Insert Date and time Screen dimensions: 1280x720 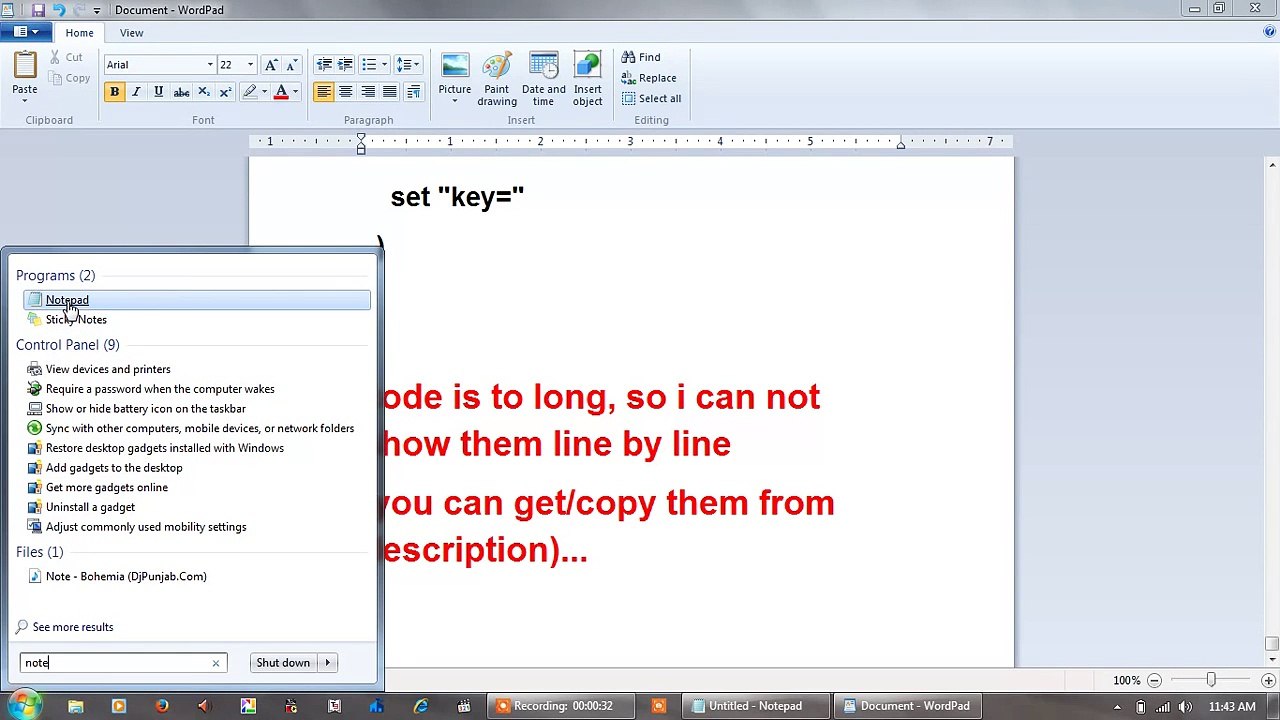click(543, 78)
